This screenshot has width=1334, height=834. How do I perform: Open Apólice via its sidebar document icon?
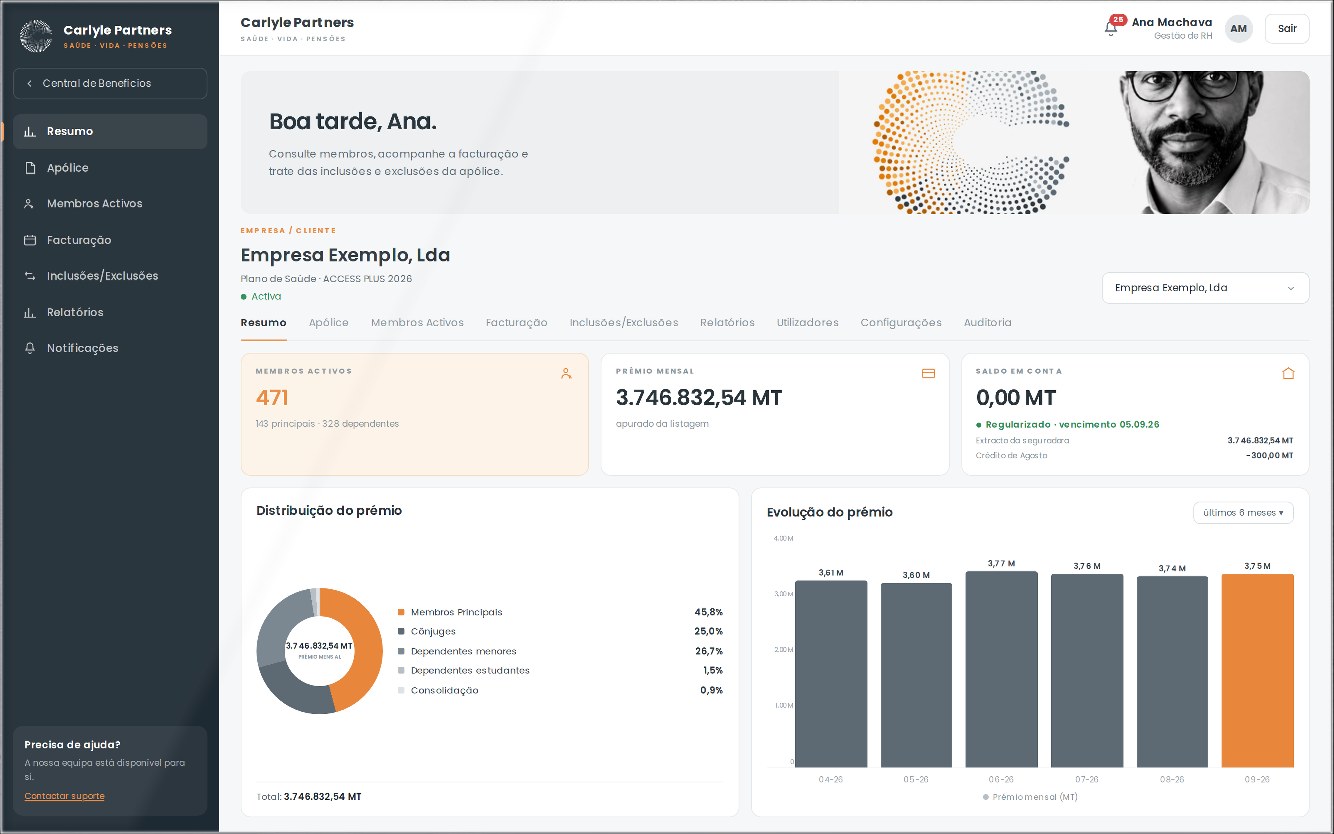(x=30, y=168)
